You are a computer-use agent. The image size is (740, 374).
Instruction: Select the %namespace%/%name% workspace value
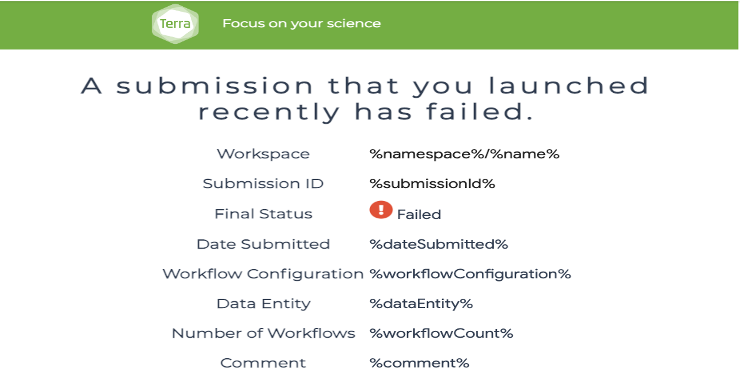(x=464, y=154)
